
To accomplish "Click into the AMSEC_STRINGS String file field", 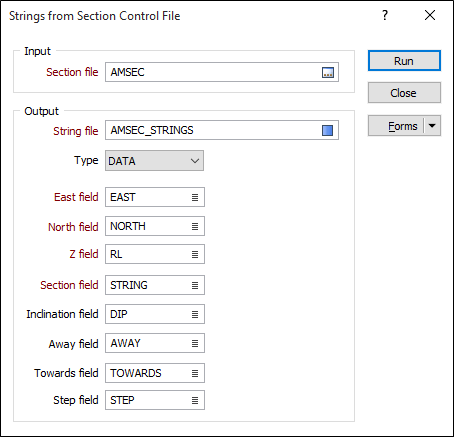I will tap(213, 130).
